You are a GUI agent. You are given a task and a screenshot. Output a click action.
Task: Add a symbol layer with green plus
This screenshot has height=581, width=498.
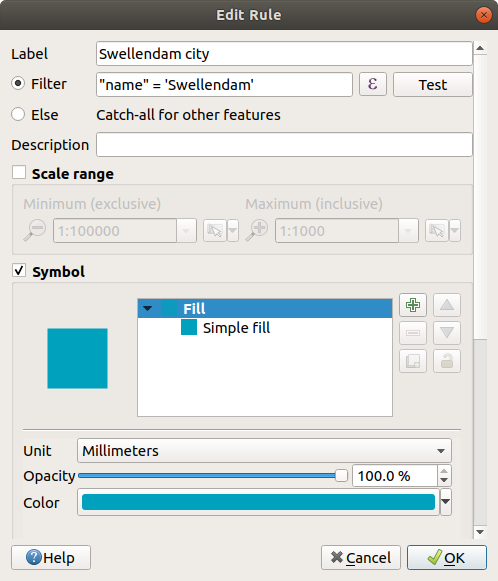coord(413,305)
